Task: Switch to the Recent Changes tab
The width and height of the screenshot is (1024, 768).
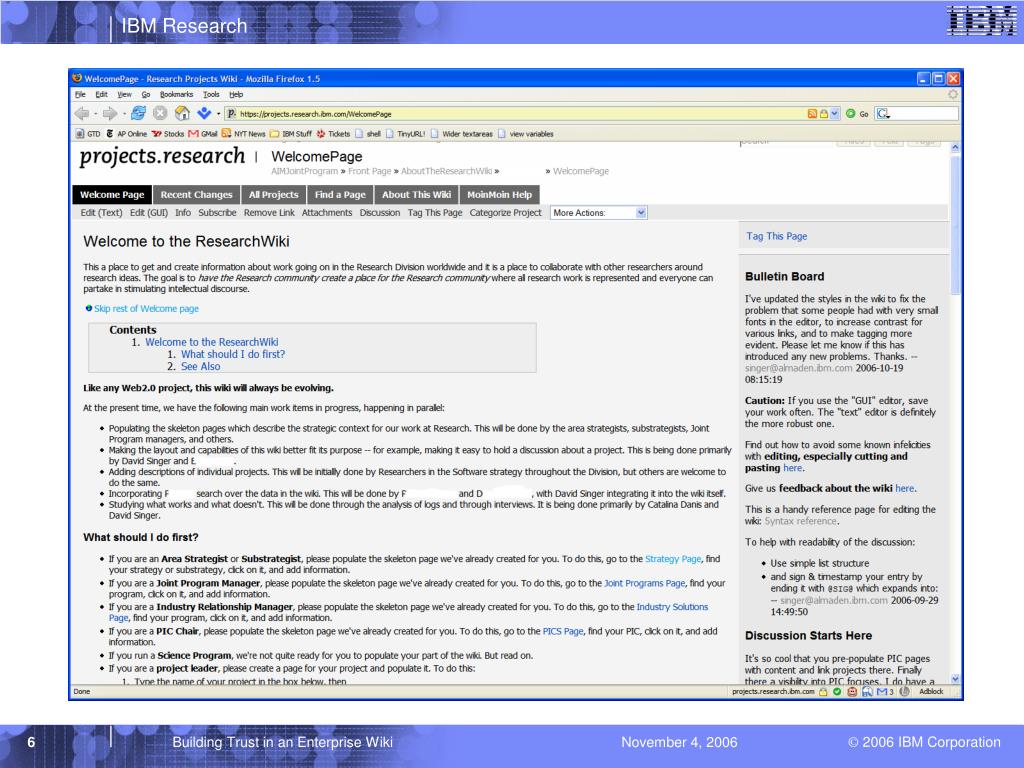Action: point(197,195)
